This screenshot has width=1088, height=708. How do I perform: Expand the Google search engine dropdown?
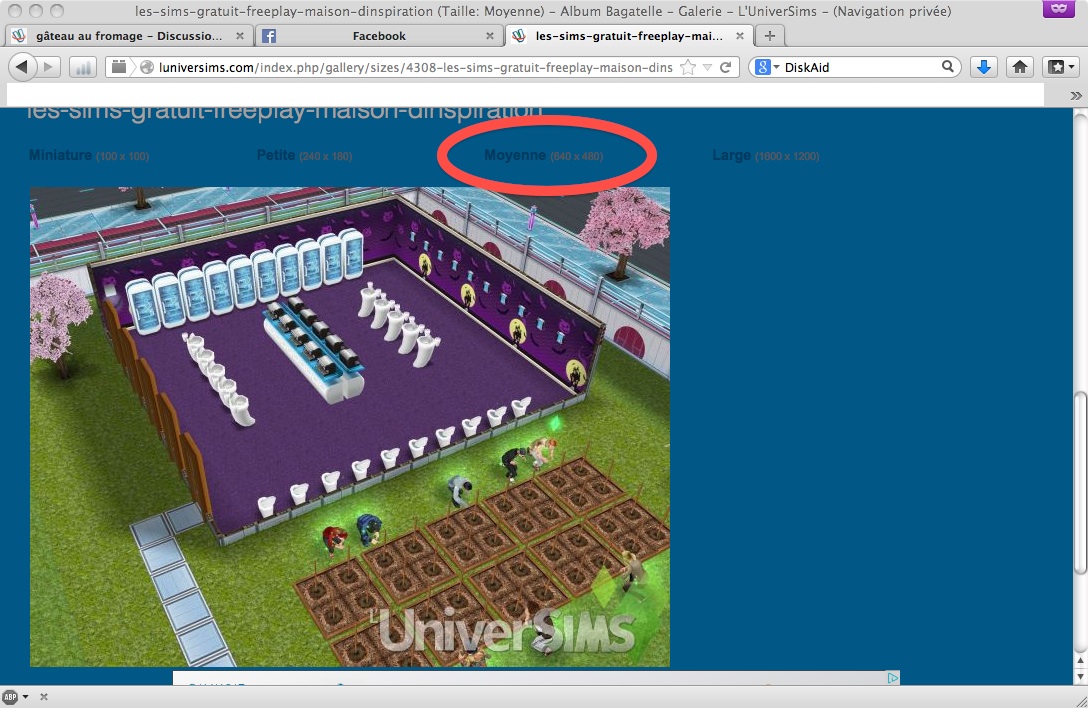[766, 68]
